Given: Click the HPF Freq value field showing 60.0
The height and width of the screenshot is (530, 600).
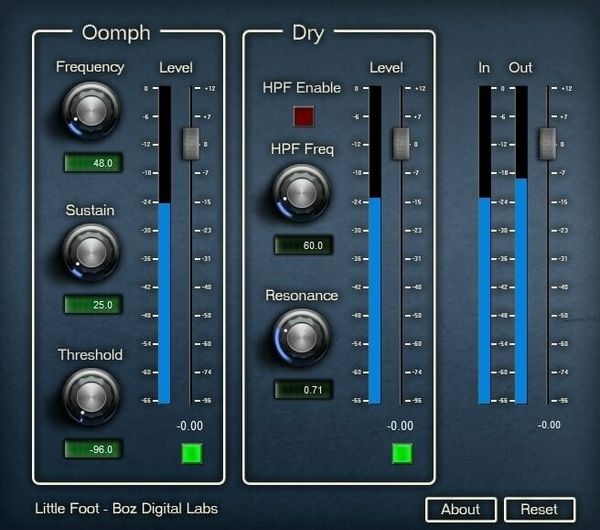Looking at the screenshot, I should (x=303, y=245).
